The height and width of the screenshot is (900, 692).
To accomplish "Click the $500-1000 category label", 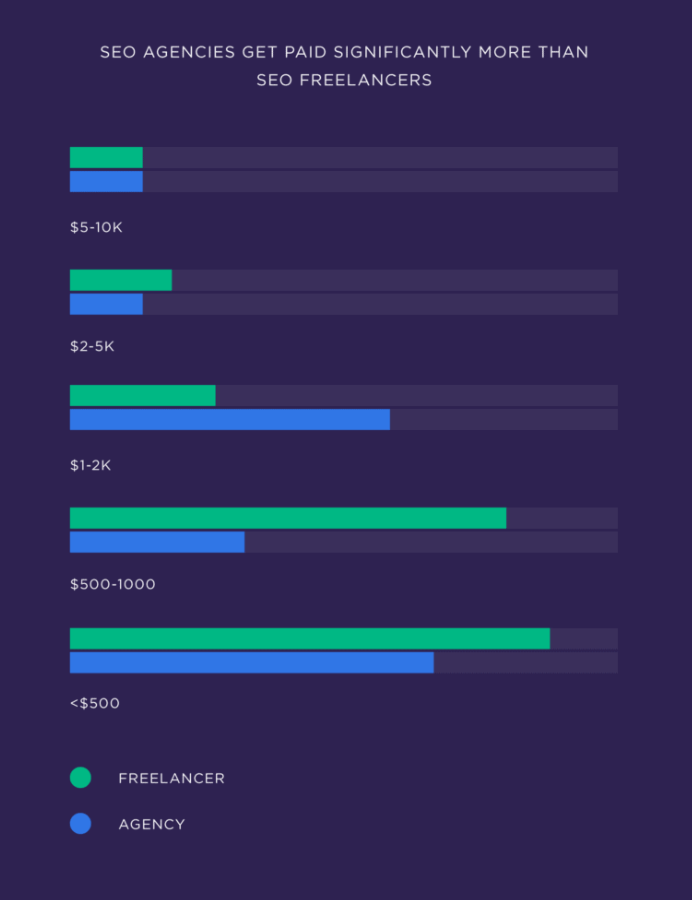I will (x=113, y=584).
